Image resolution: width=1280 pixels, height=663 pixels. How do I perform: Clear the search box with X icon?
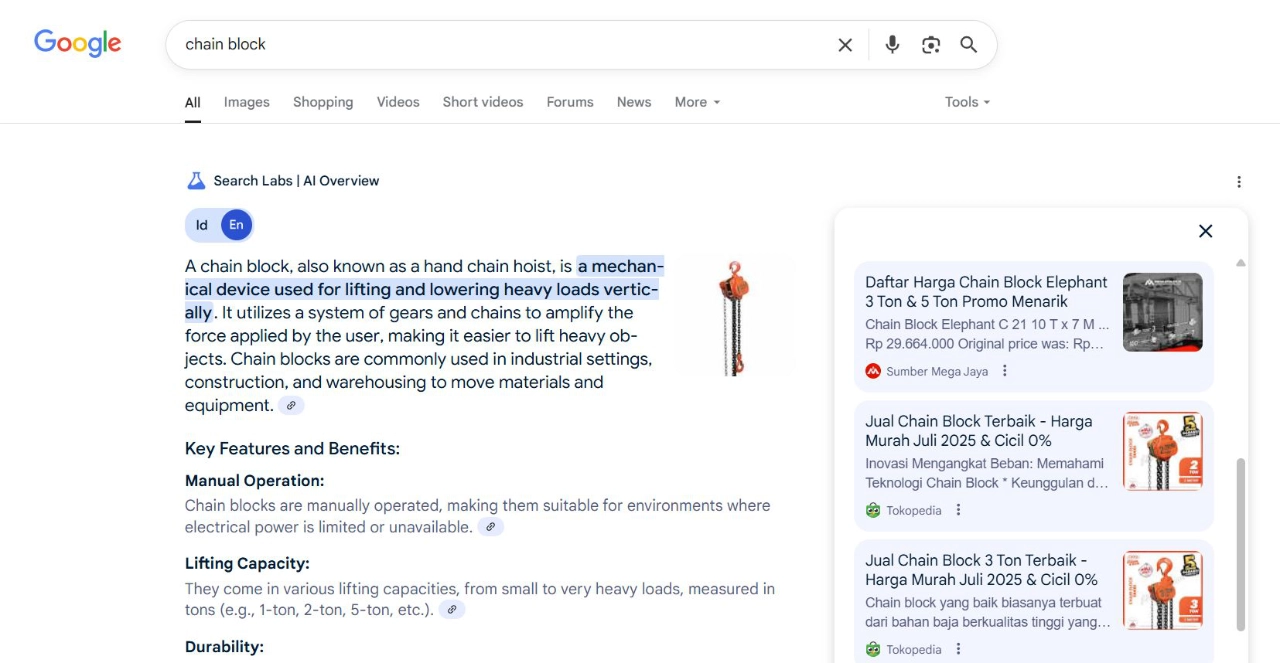tap(845, 45)
